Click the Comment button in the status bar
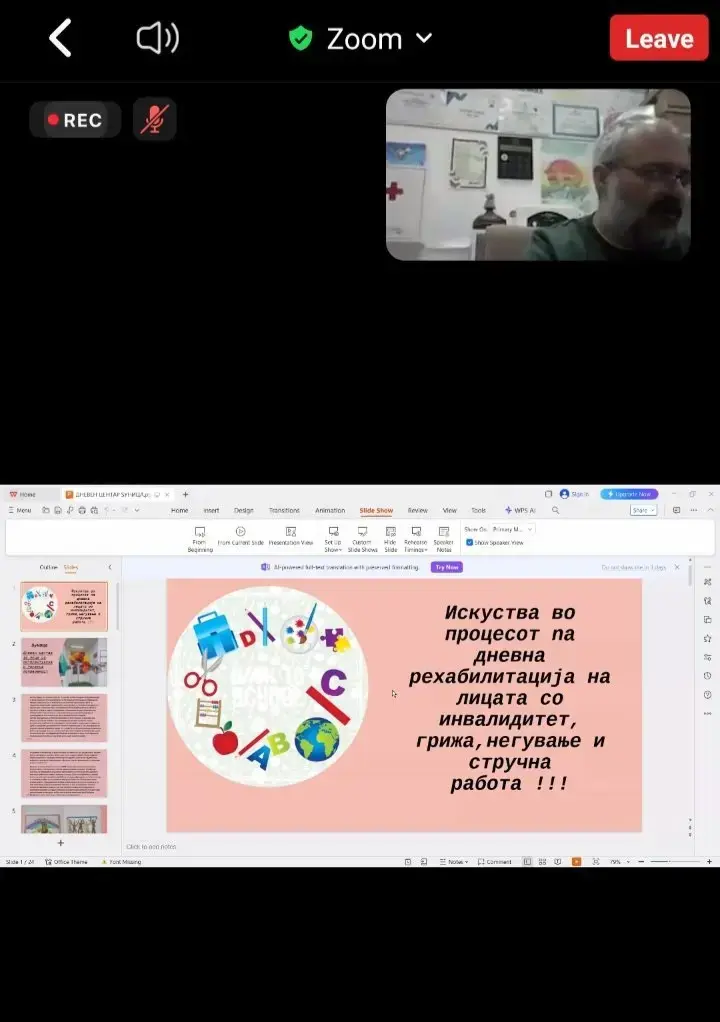The width and height of the screenshot is (720, 1022). click(x=495, y=862)
